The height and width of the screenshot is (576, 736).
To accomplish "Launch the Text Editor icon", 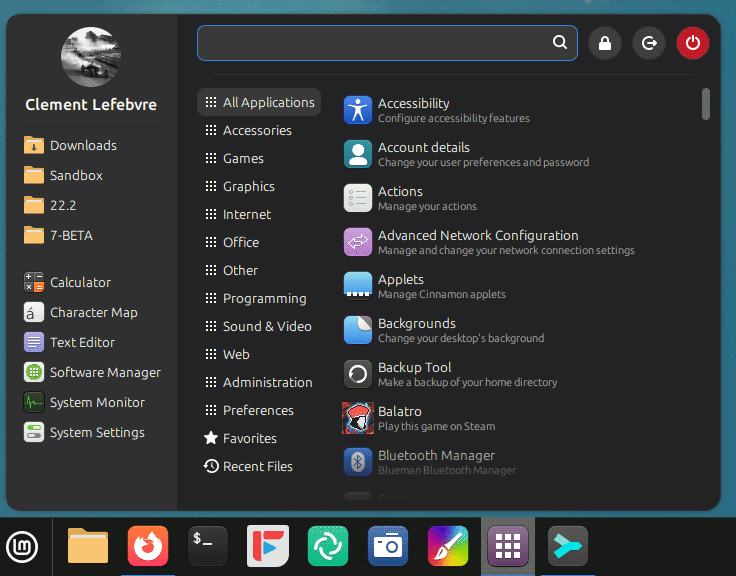I will pos(34,342).
